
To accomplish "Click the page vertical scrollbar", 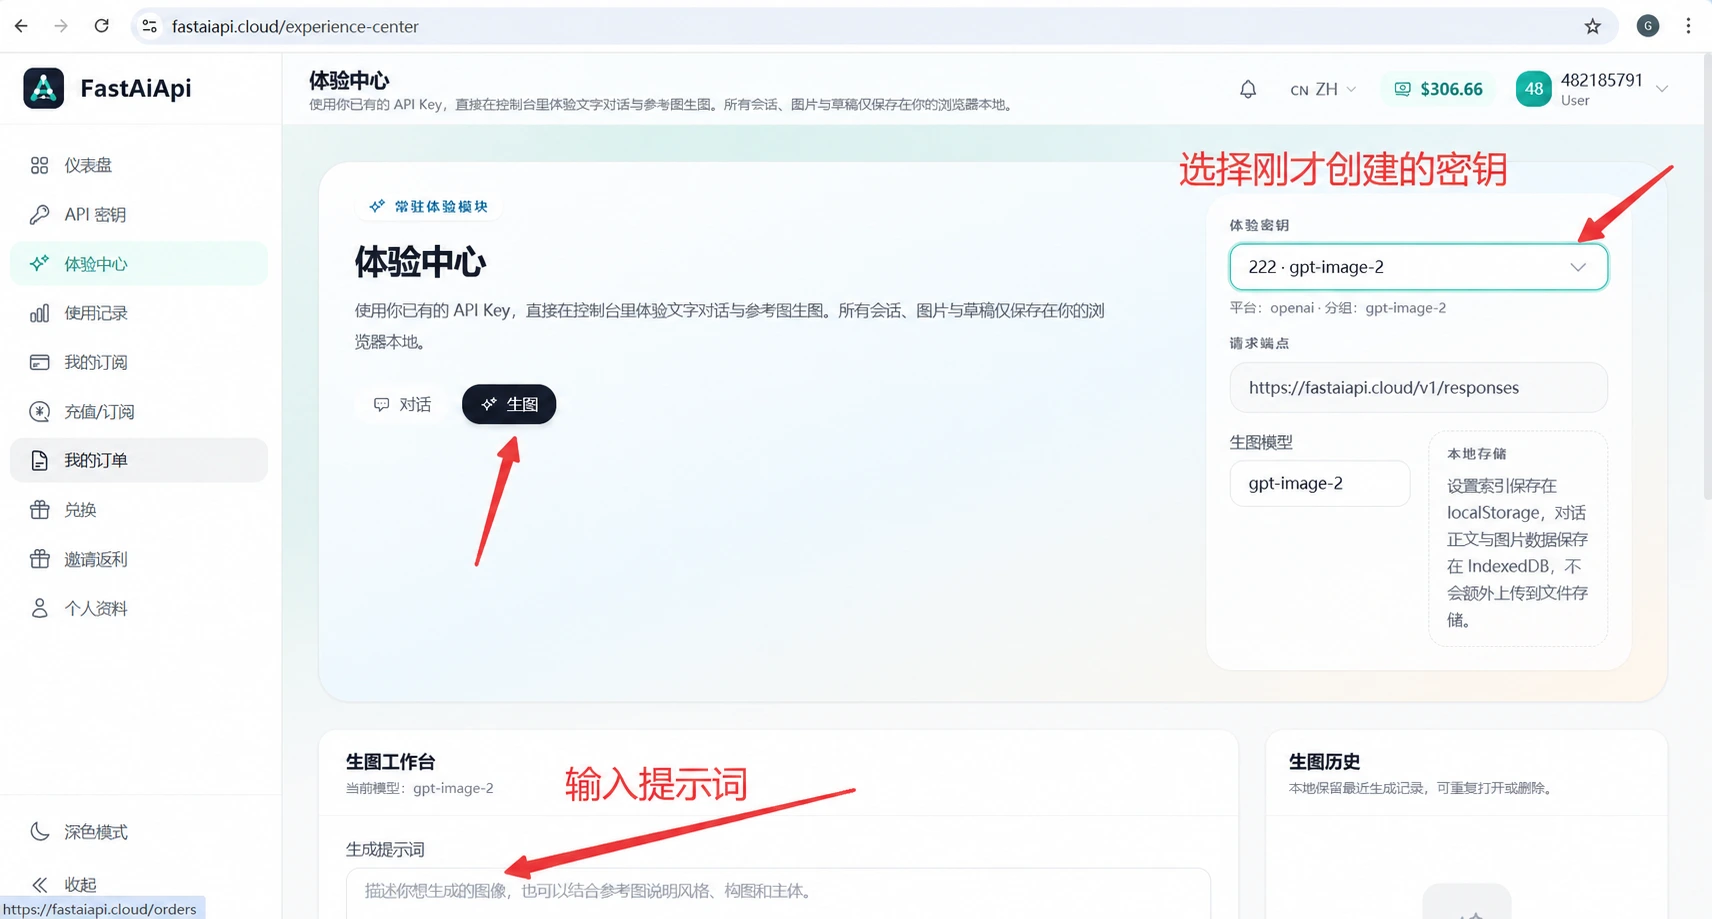I will 1707,275.
